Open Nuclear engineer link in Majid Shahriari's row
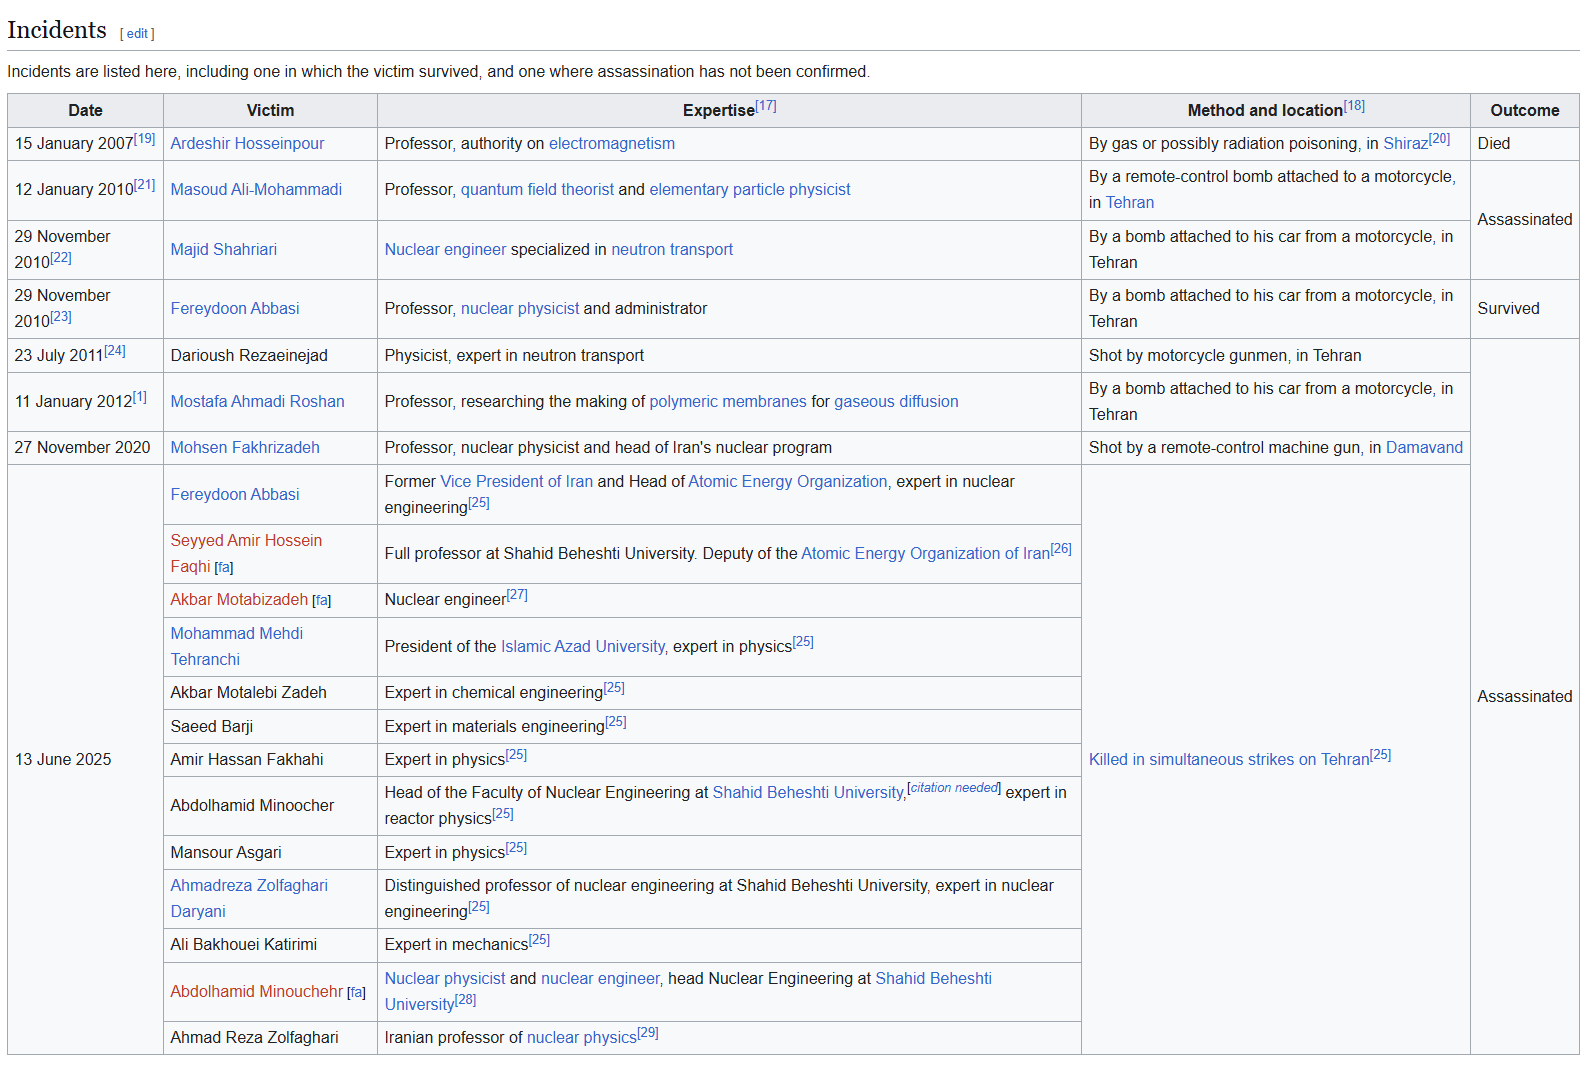The width and height of the screenshot is (1590, 1071). click(x=445, y=250)
